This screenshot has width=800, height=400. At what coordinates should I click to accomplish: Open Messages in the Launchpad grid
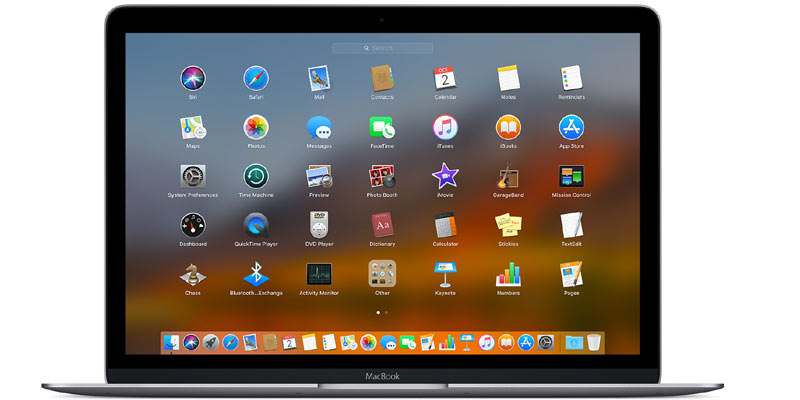point(319,128)
